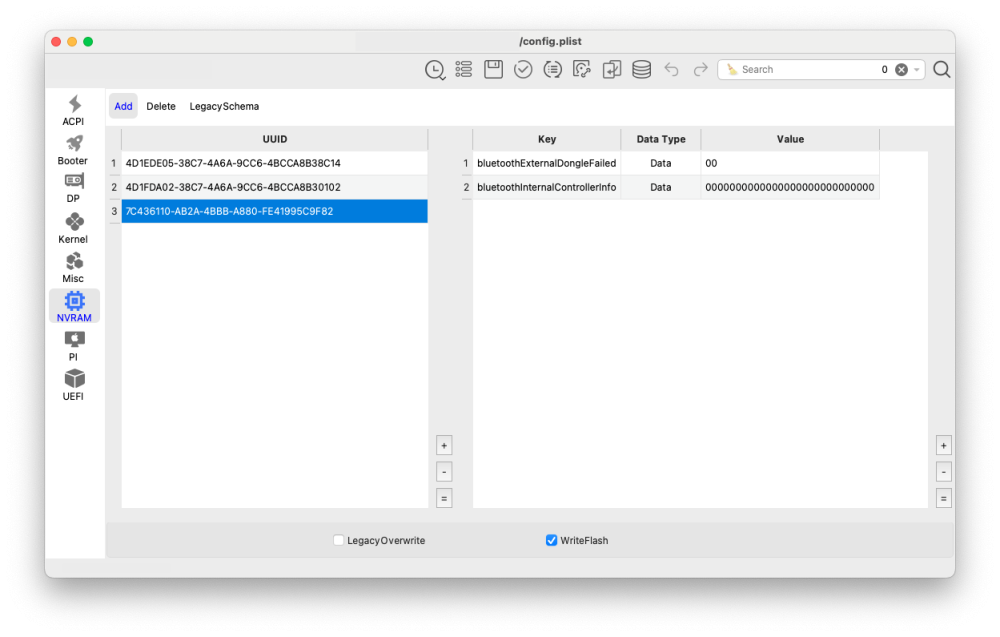Click the clock history toolbar icon

click(x=435, y=70)
